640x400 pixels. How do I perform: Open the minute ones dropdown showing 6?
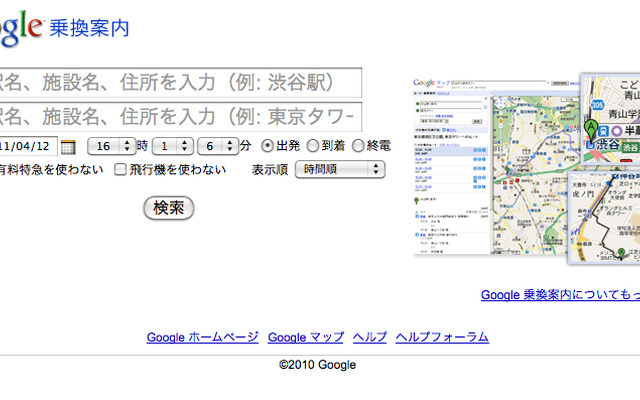(218, 146)
